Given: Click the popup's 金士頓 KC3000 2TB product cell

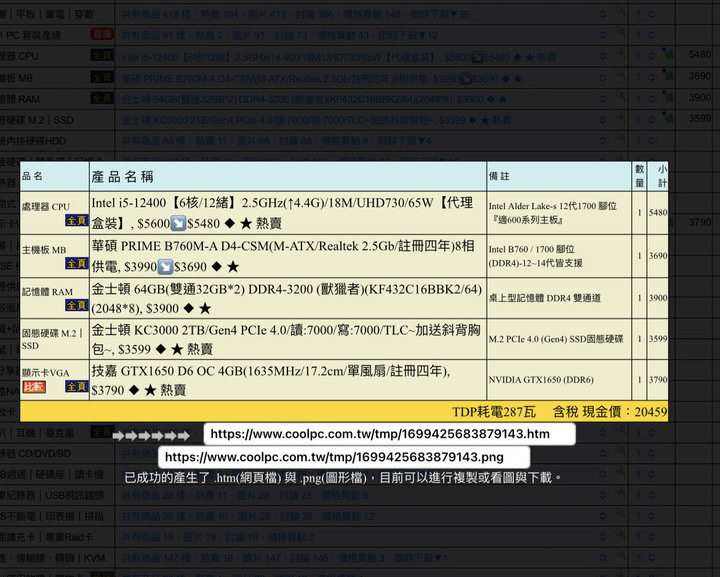Looking at the screenshot, I should [288, 339].
